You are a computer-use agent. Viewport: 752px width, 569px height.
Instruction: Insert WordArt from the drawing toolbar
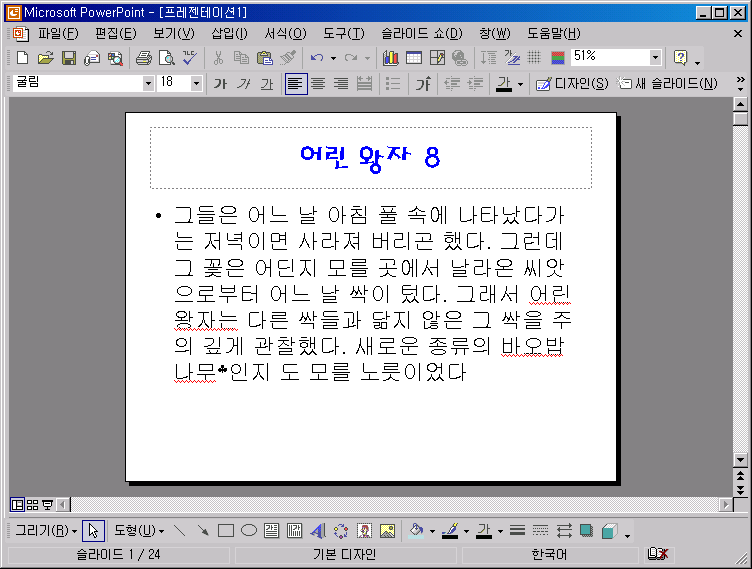pyautogui.click(x=318, y=531)
